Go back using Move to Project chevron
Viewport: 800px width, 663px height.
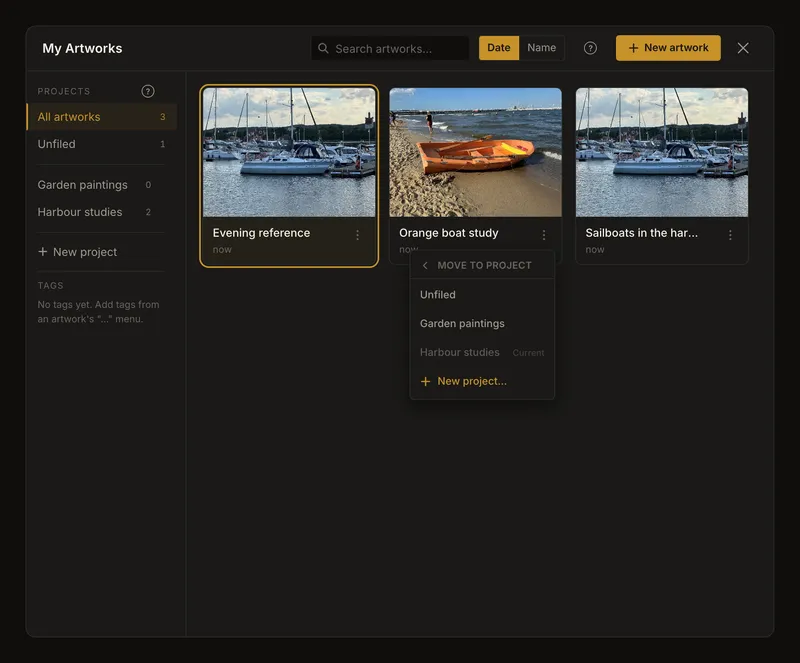point(425,265)
